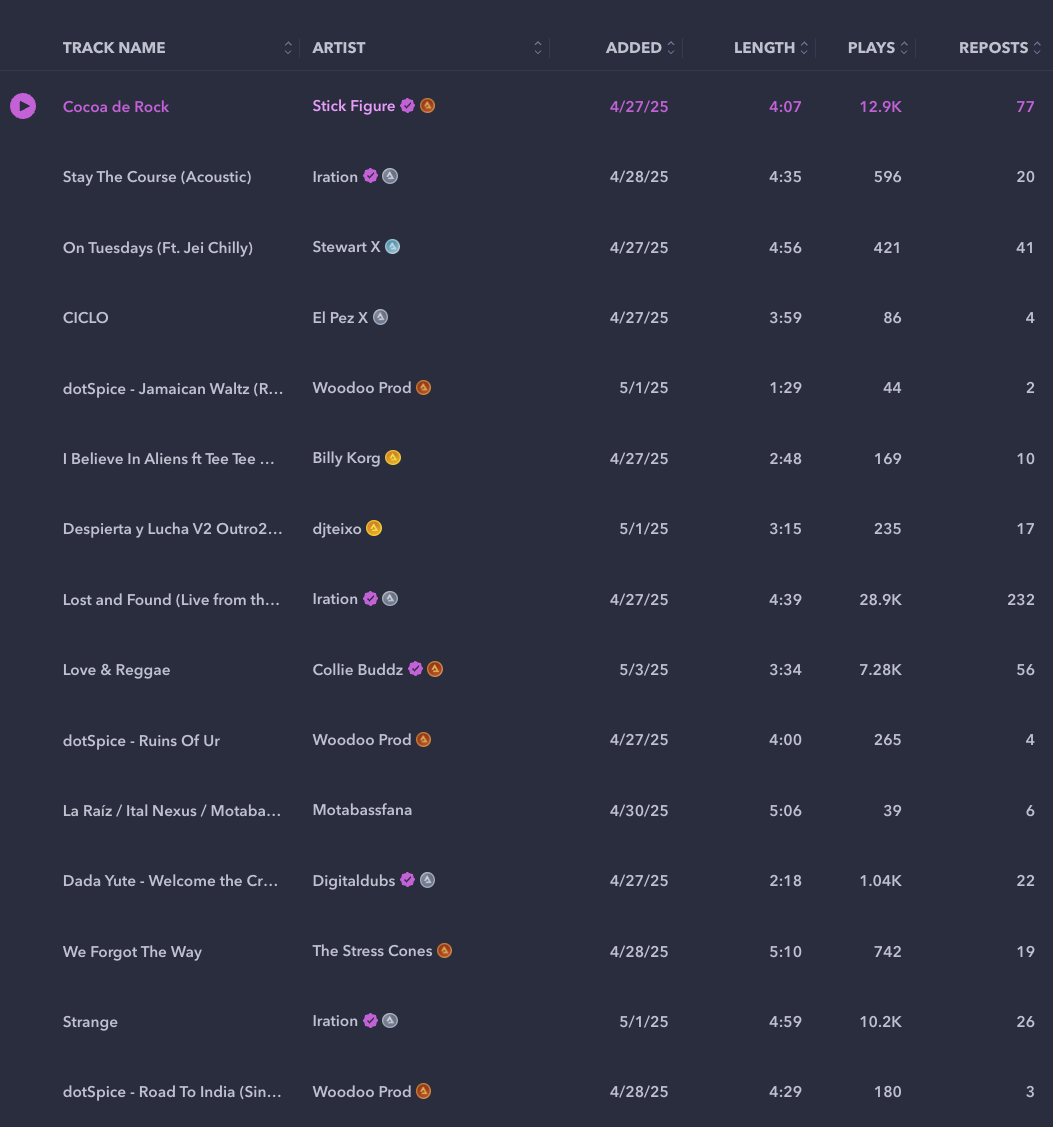Open Stay The Course (Acoustic) track
The height and width of the screenshot is (1127, 1053).
[157, 177]
